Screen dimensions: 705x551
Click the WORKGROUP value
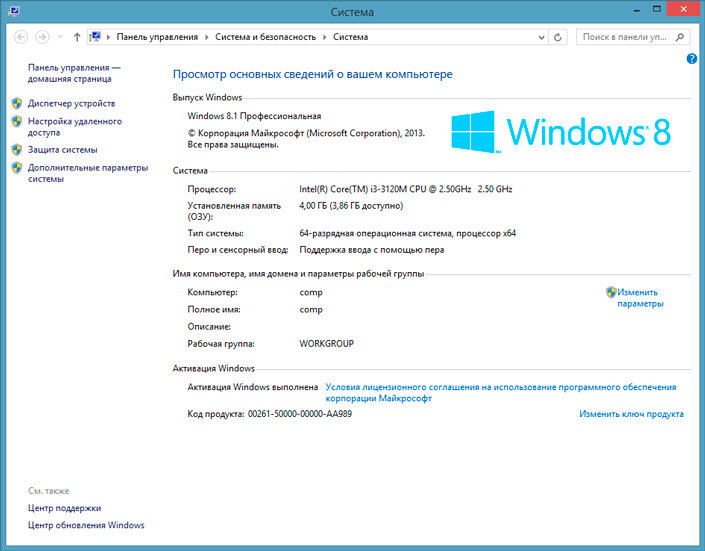pyautogui.click(x=326, y=344)
